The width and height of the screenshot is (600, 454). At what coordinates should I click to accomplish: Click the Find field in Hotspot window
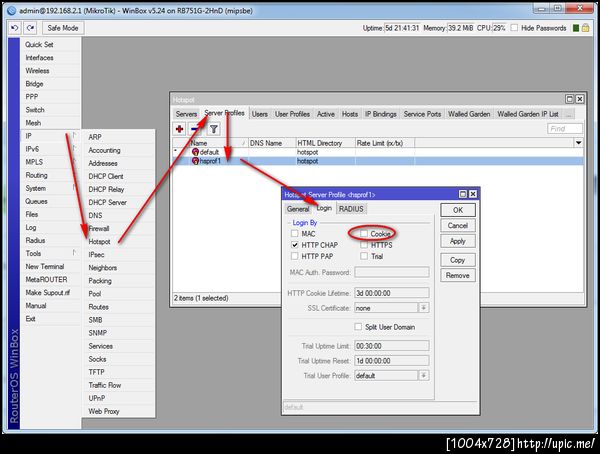(x=565, y=129)
